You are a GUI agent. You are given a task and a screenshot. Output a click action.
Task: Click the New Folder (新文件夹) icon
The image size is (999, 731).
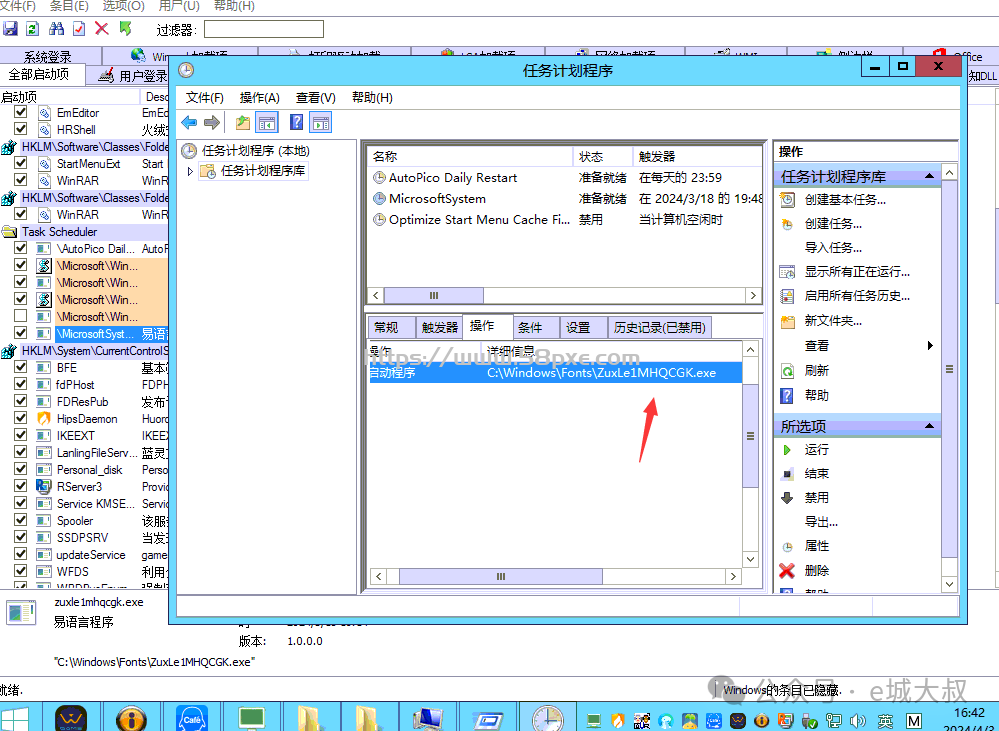click(787, 322)
